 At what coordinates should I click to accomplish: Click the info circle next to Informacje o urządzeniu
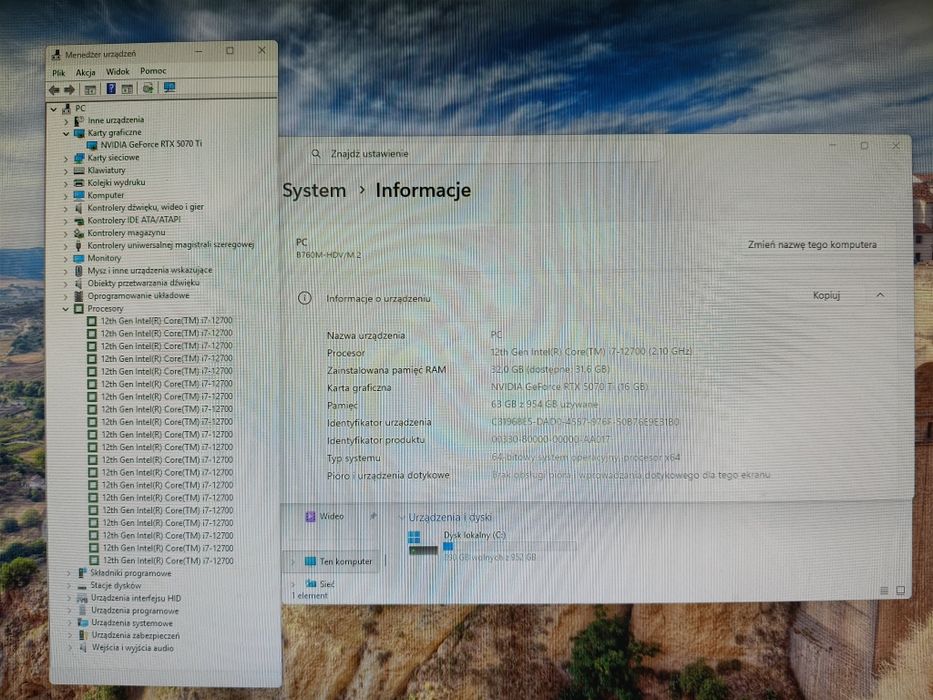(x=305, y=298)
